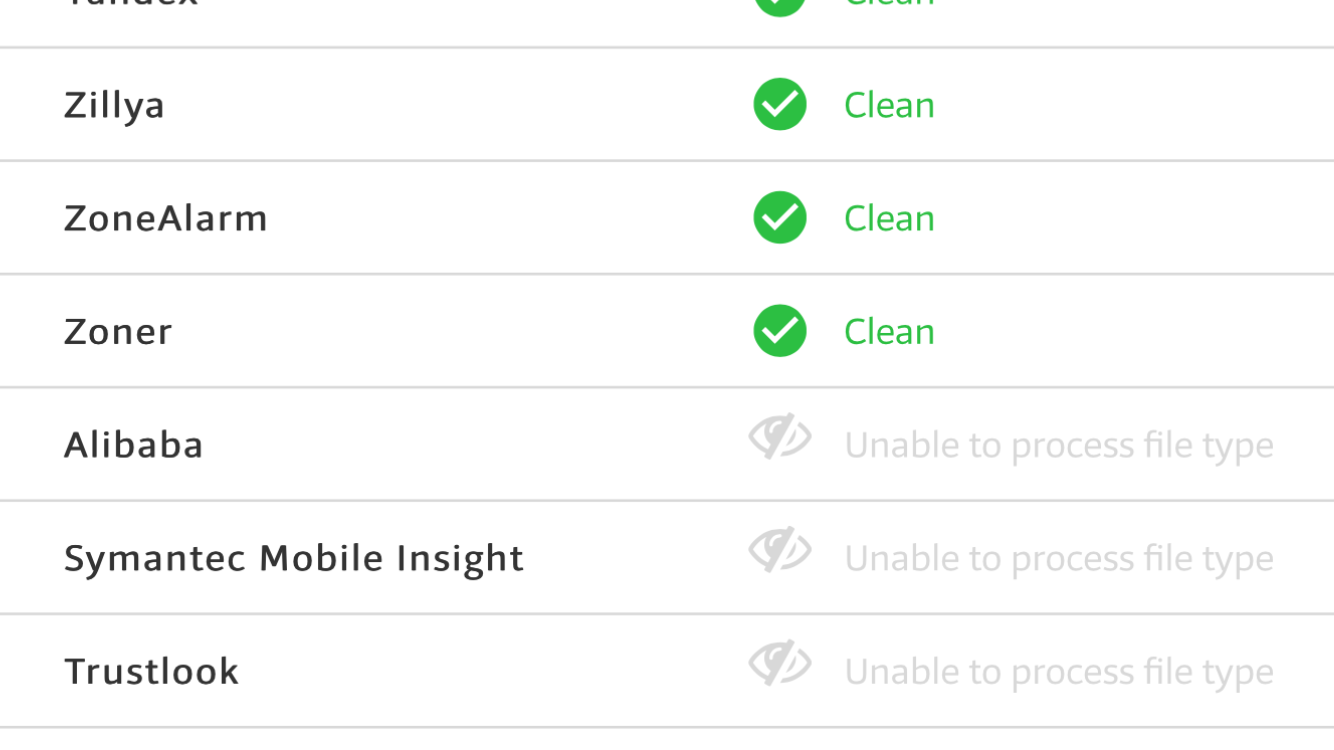Click the Clean result text for Zillya
Image resolution: width=1334 pixels, height=750 pixels.
tap(889, 105)
